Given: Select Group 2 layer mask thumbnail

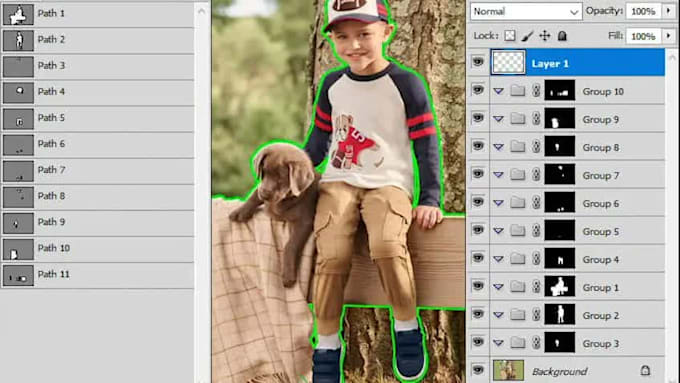Looking at the screenshot, I should [559, 314].
